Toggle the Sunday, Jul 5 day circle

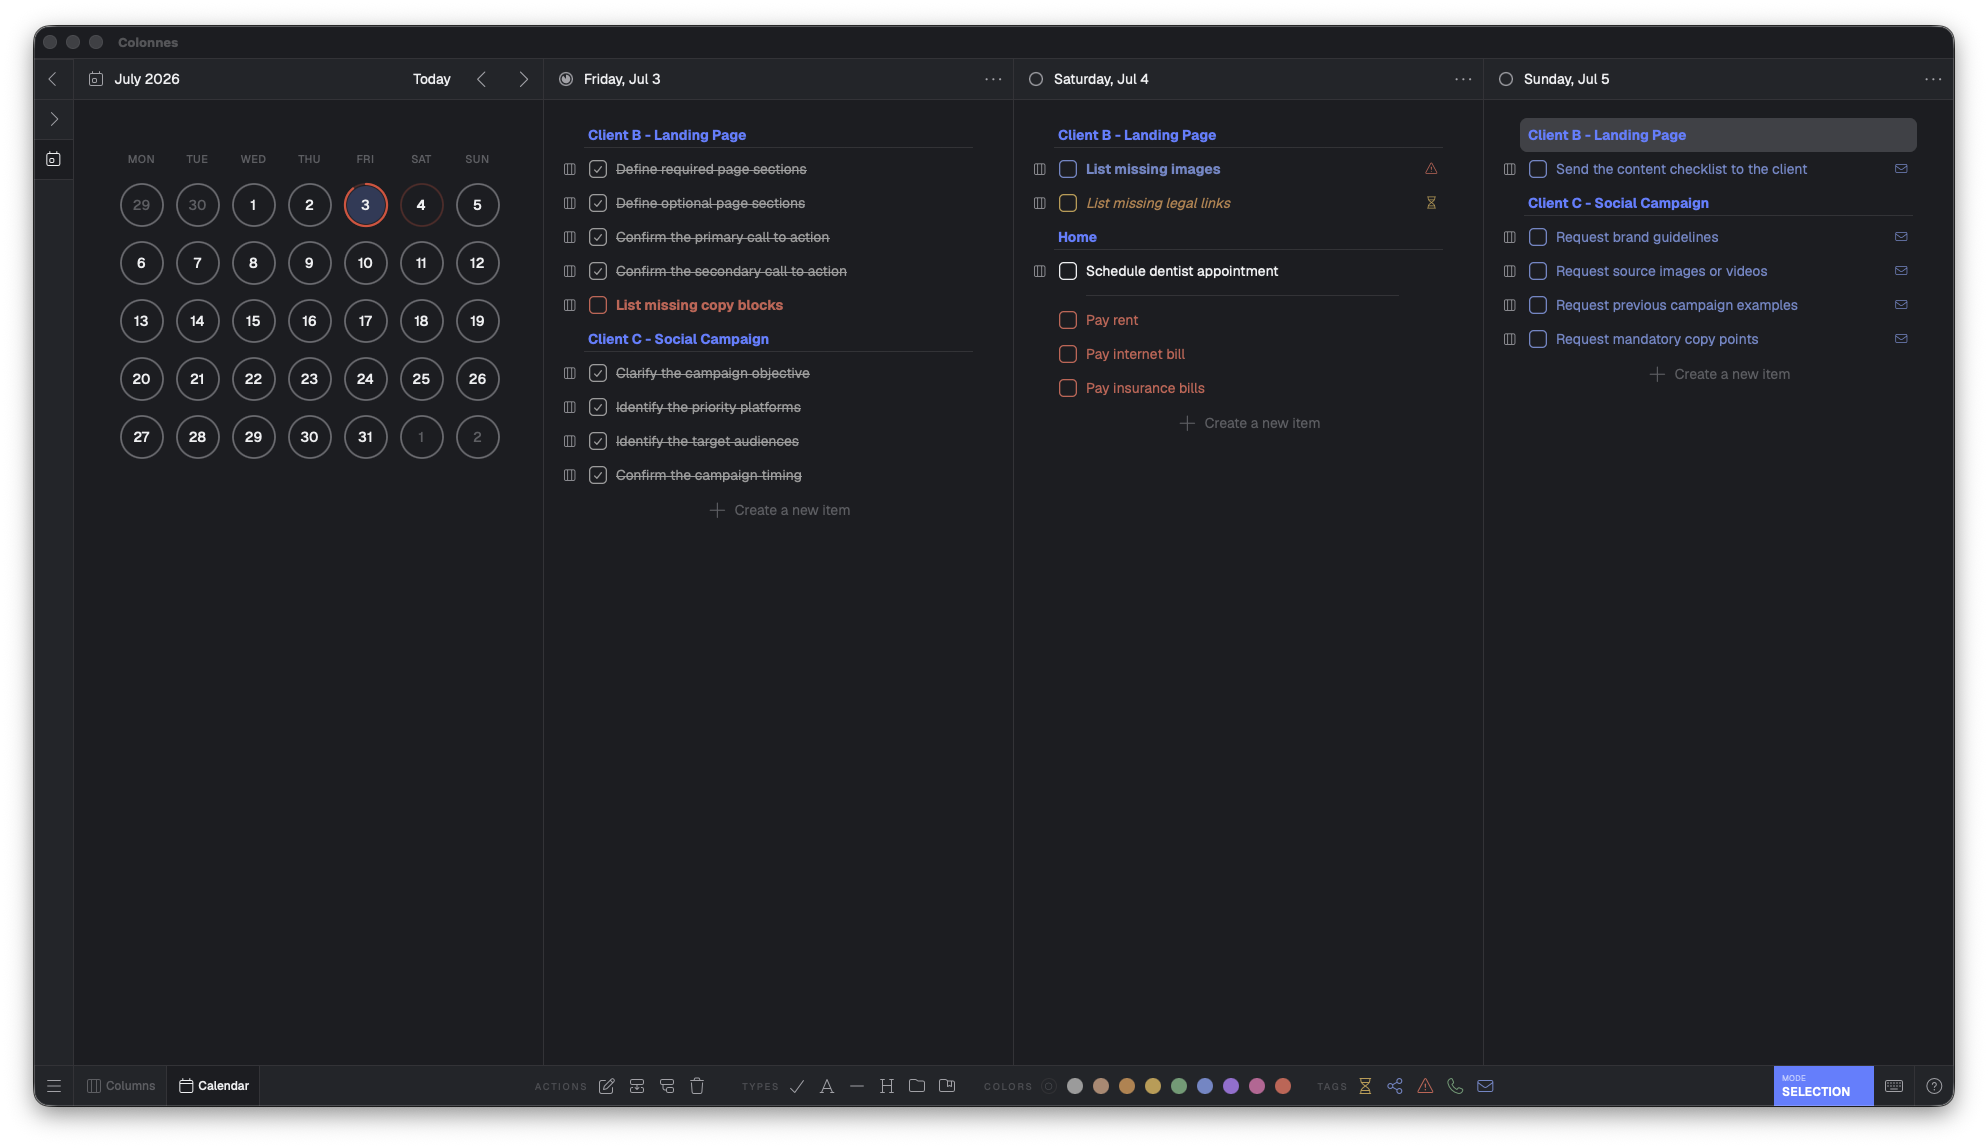point(1506,79)
